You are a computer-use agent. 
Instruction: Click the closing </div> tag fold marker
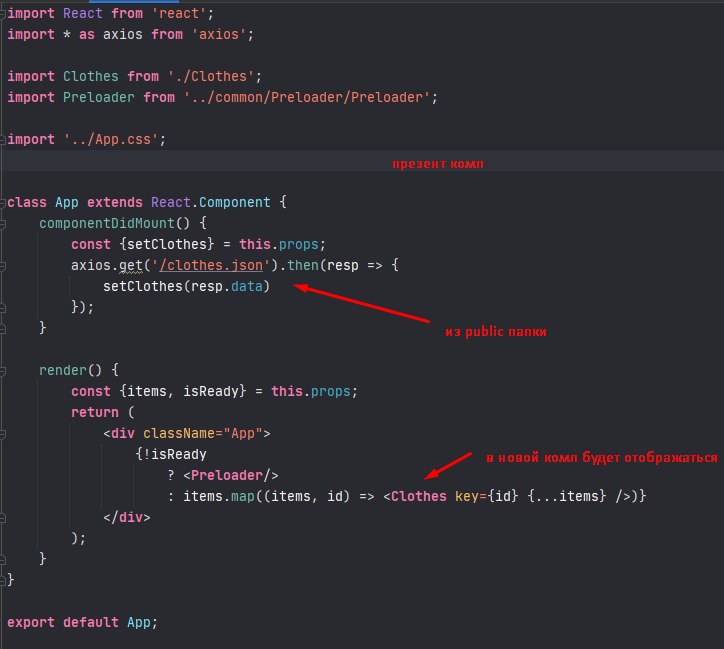(3, 517)
